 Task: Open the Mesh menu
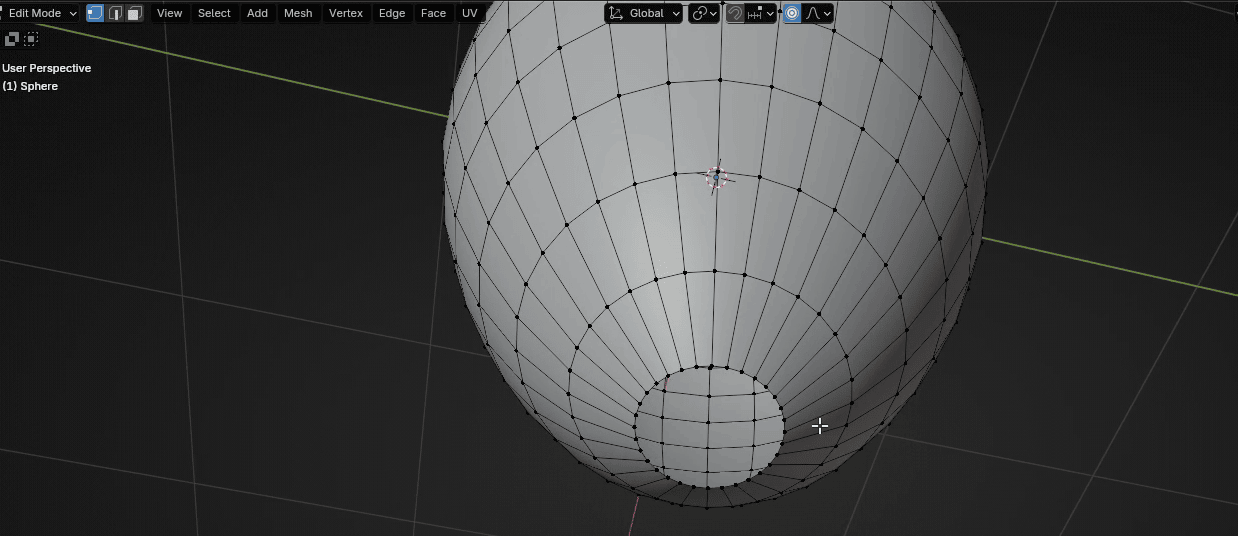[298, 13]
